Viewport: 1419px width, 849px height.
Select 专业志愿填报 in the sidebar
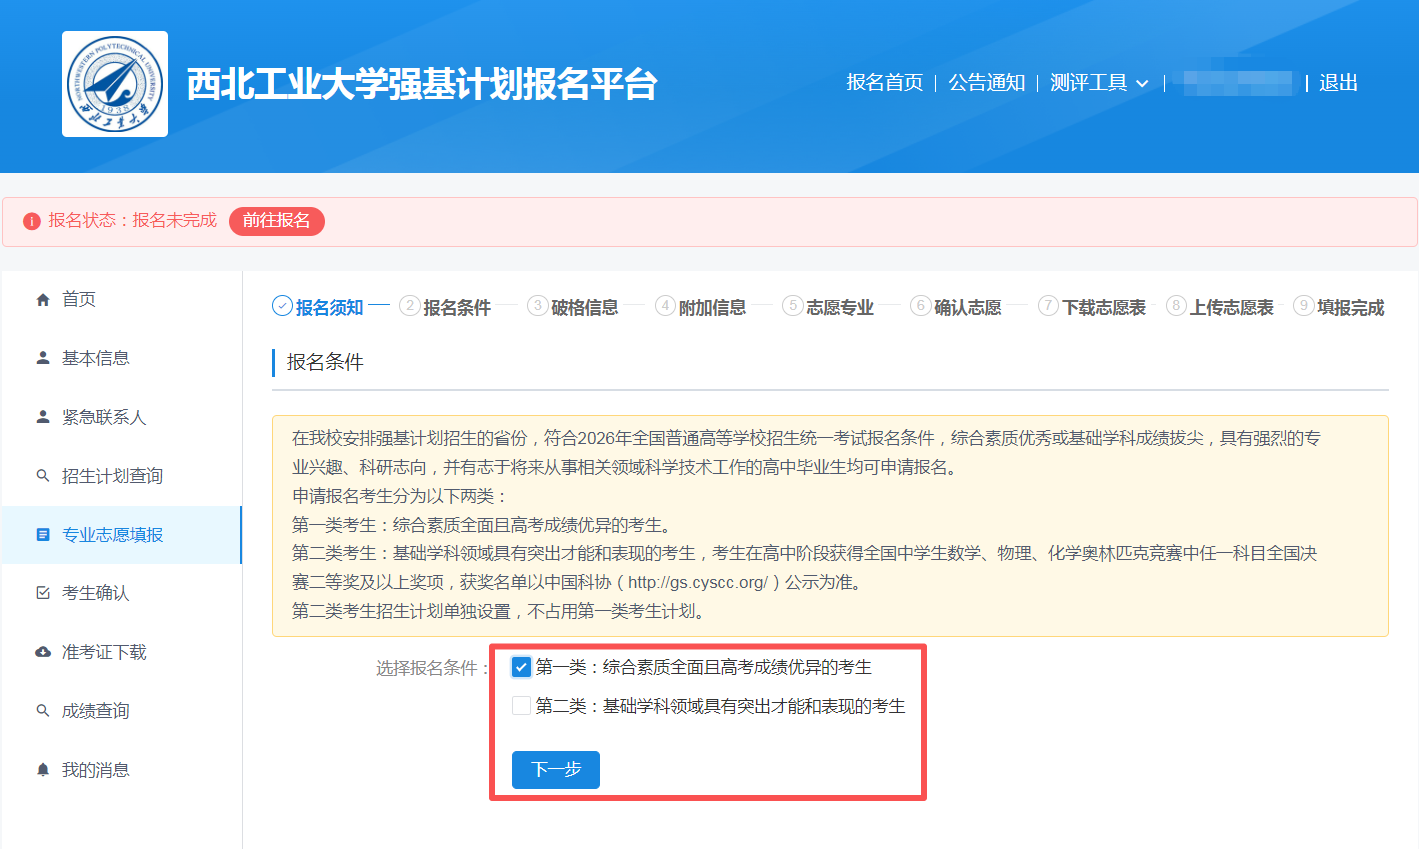click(x=112, y=535)
